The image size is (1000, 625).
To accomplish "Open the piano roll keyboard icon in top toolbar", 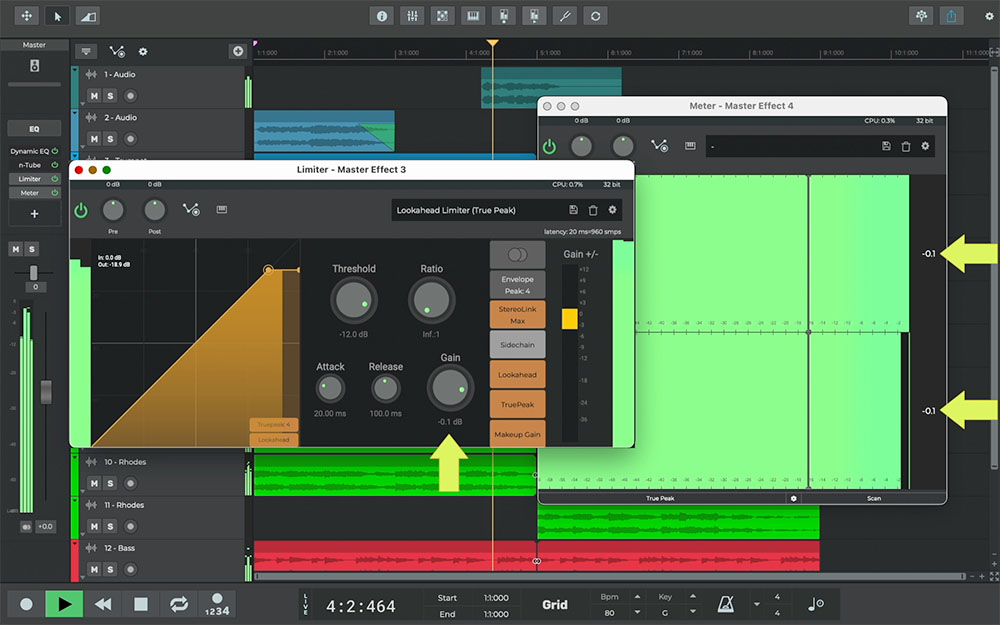I will click(x=473, y=16).
